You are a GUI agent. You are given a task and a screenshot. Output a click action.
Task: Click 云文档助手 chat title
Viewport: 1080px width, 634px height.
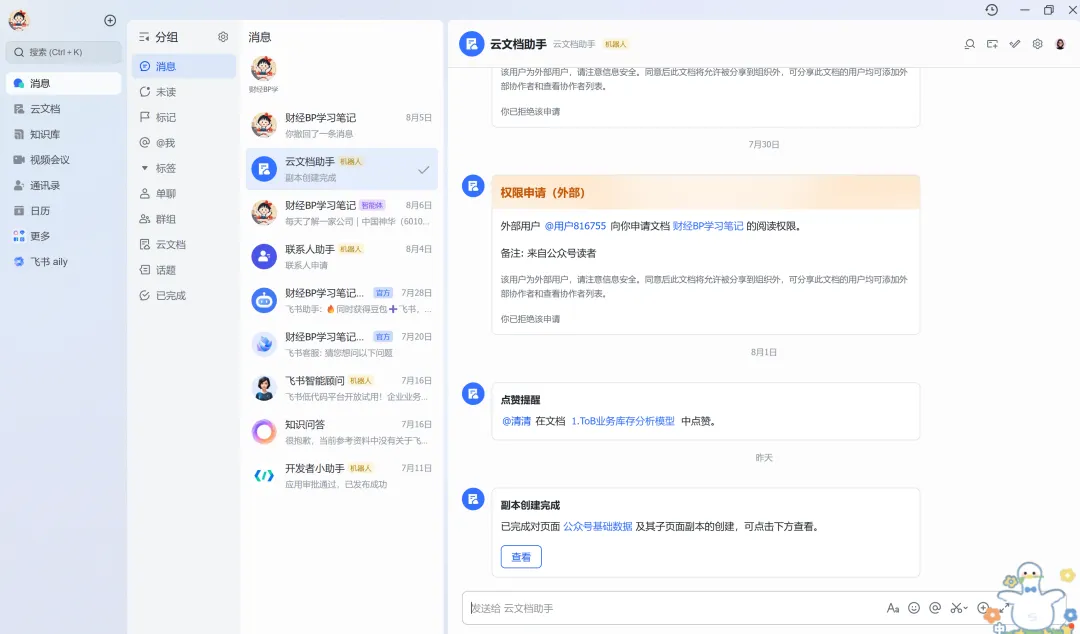coord(518,44)
